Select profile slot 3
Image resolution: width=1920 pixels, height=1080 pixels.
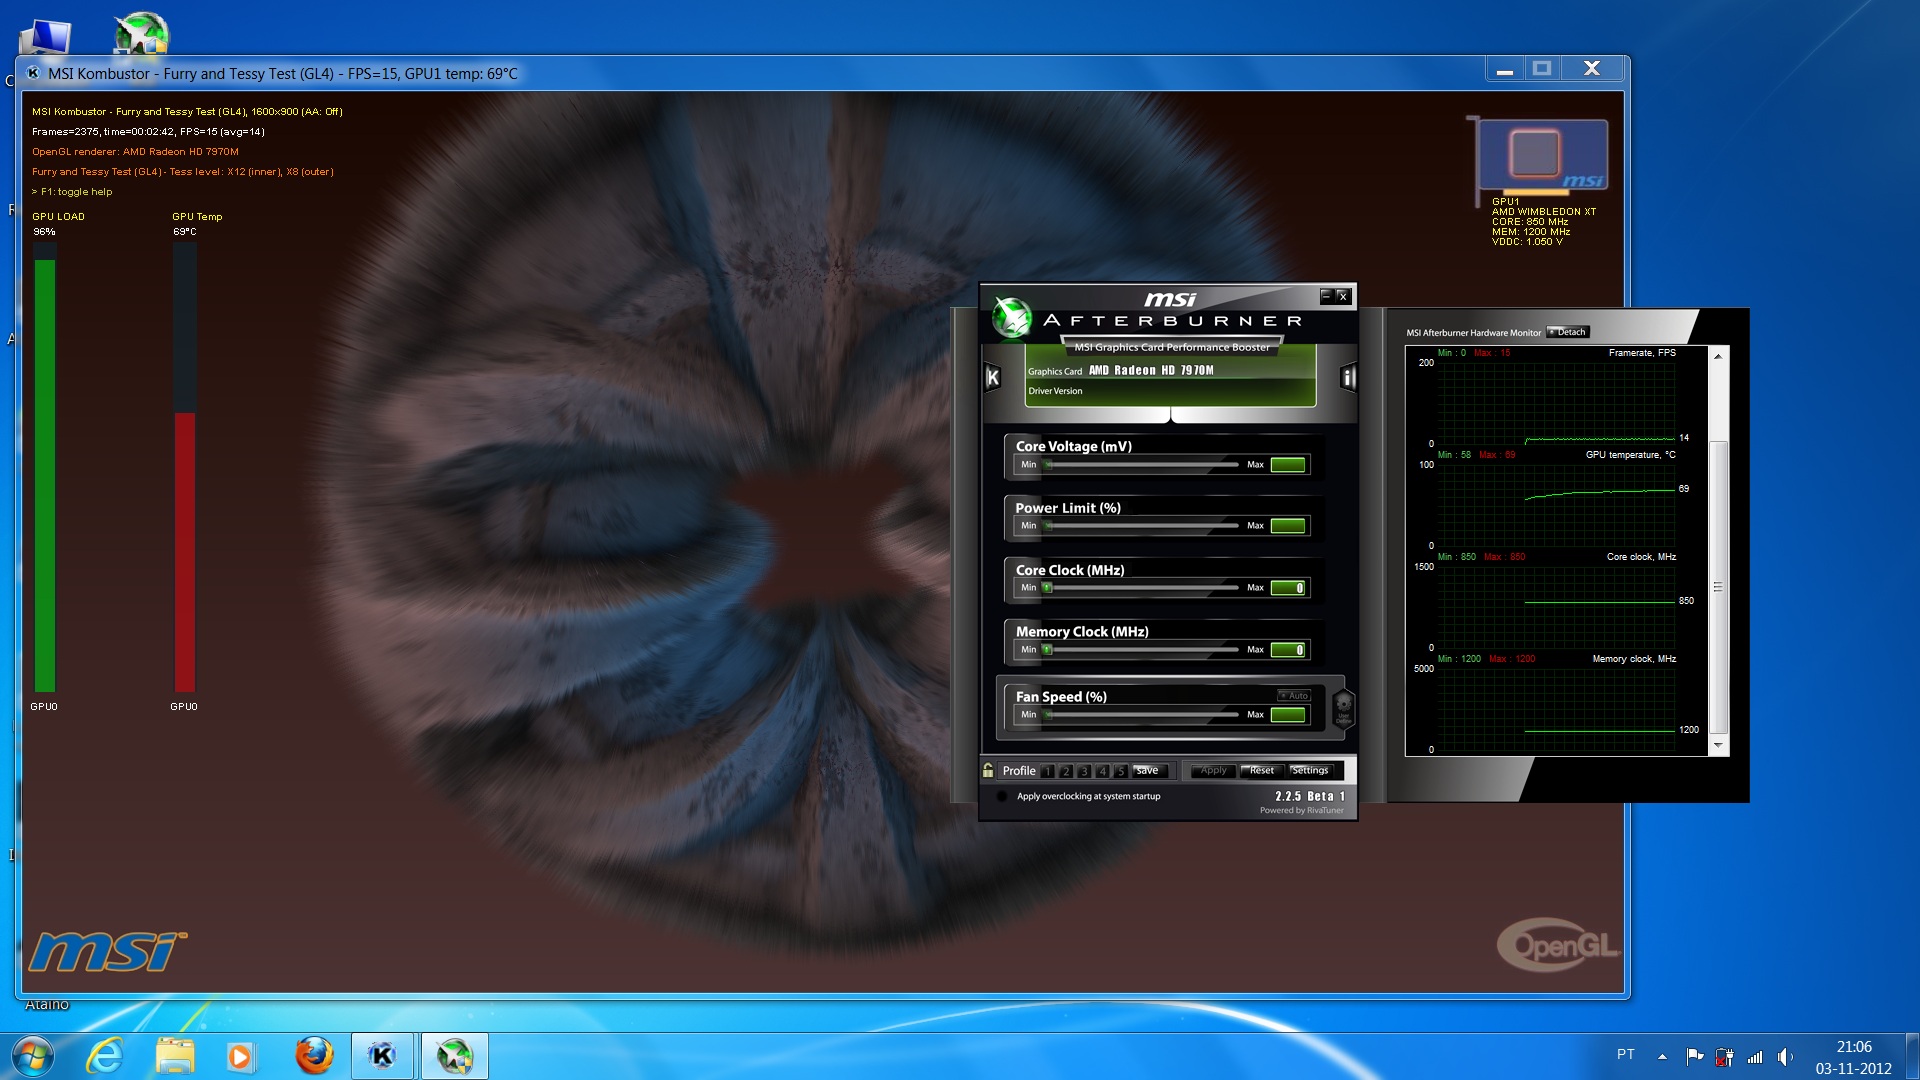click(x=1084, y=771)
